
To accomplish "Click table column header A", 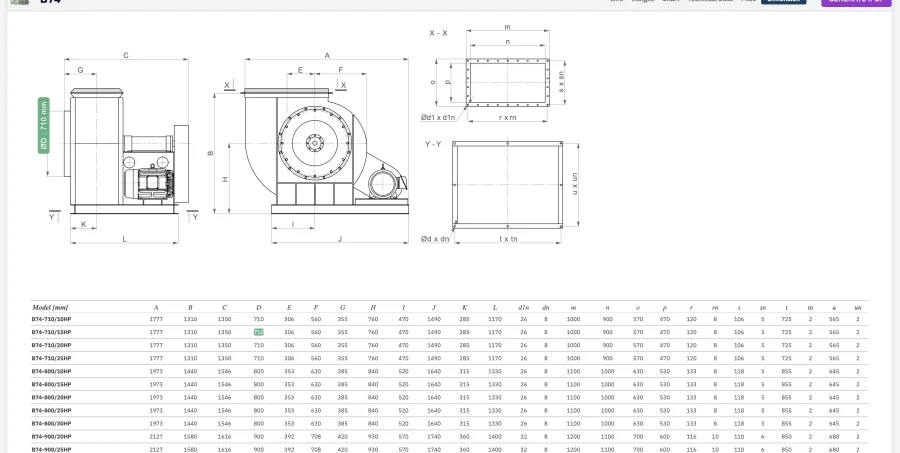I will pyautogui.click(x=156, y=308).
